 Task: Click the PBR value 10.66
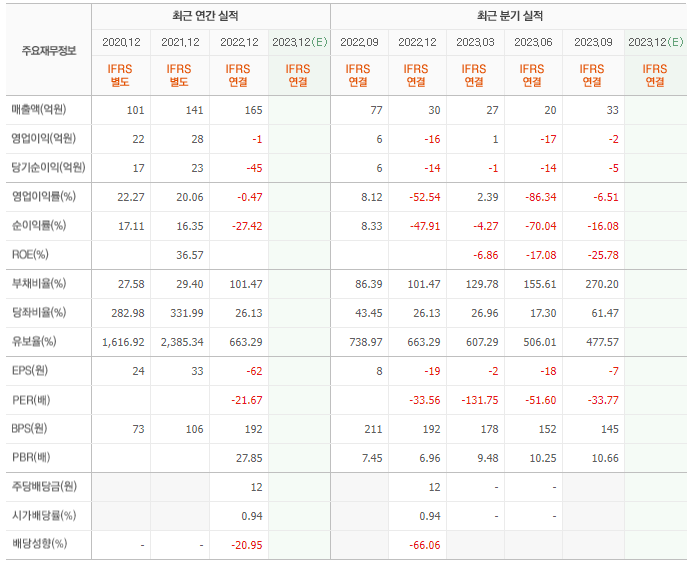click(x=605, y=458)
